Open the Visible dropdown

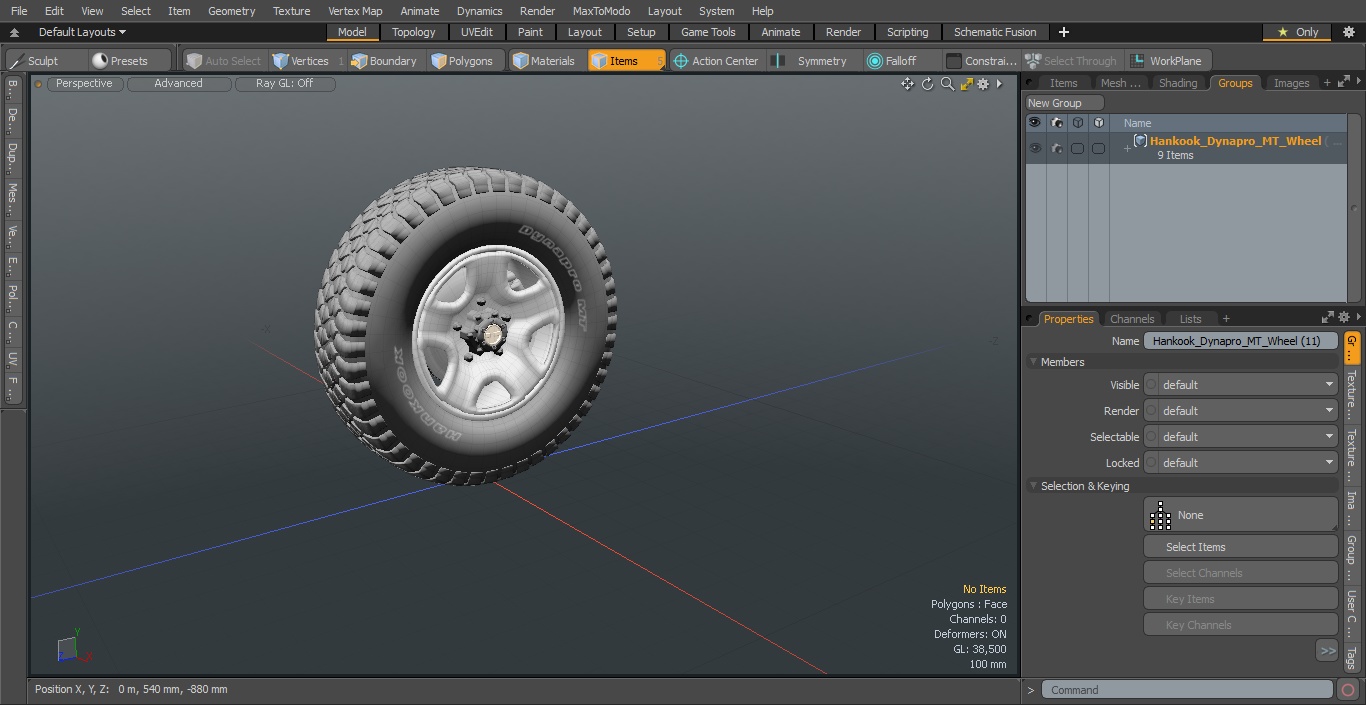(1240, 385)
